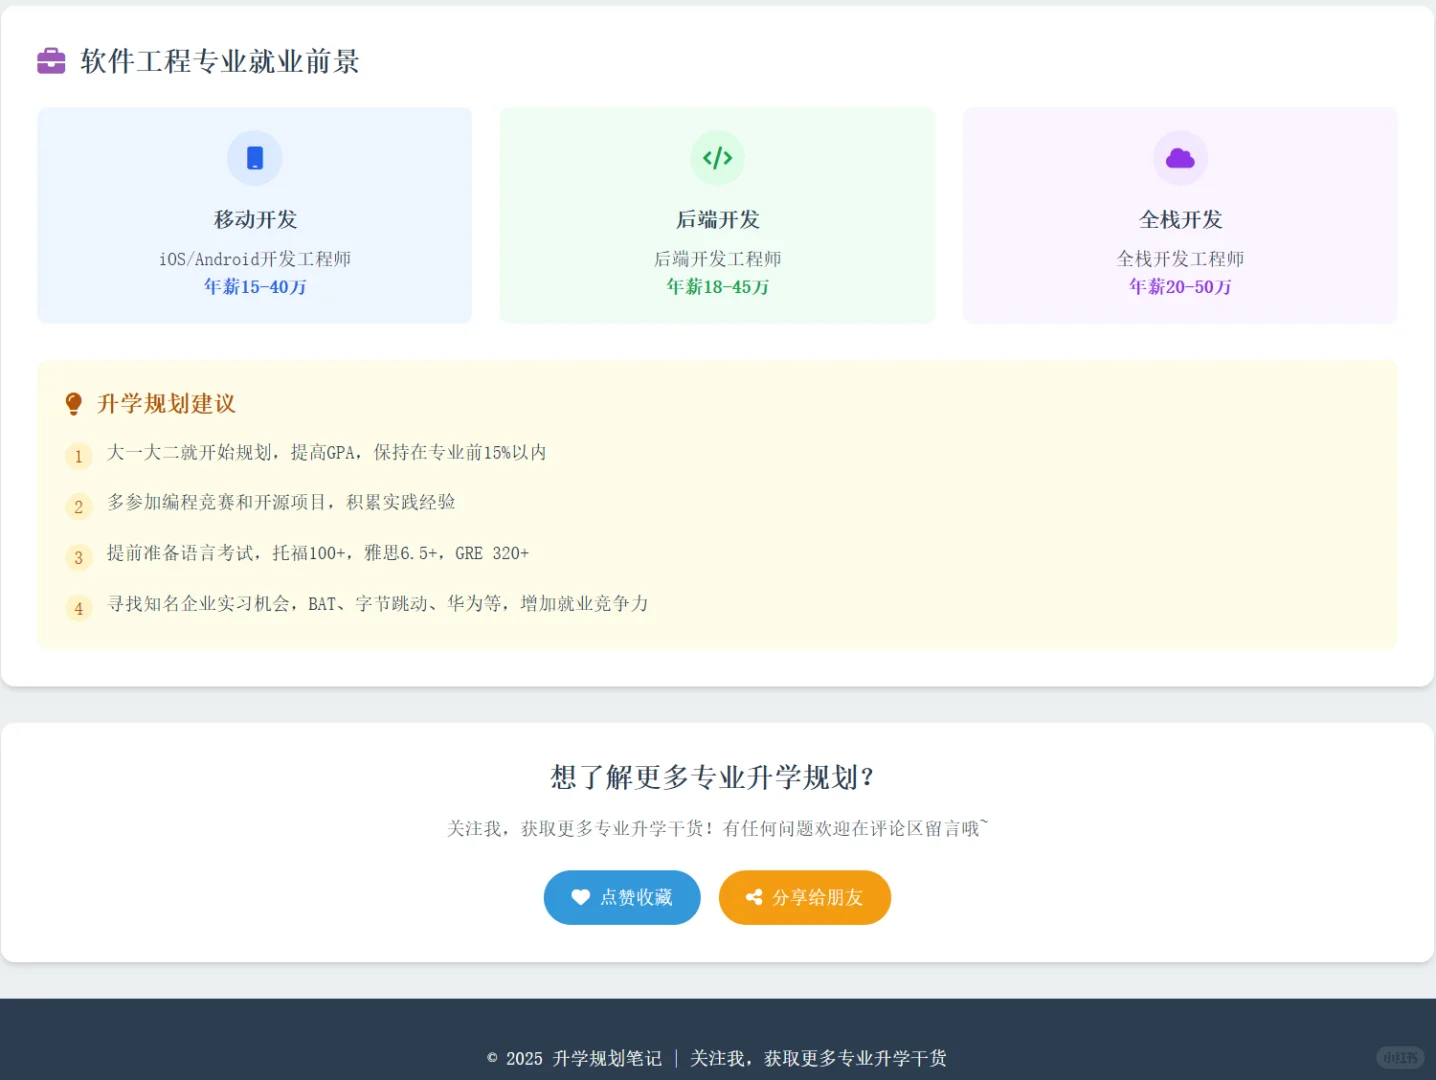Click the briefcase icon next to 软件工程专业就业前景
Image resolution: width=1436 pixels, height=1080 pixels.
pos(50,60)
